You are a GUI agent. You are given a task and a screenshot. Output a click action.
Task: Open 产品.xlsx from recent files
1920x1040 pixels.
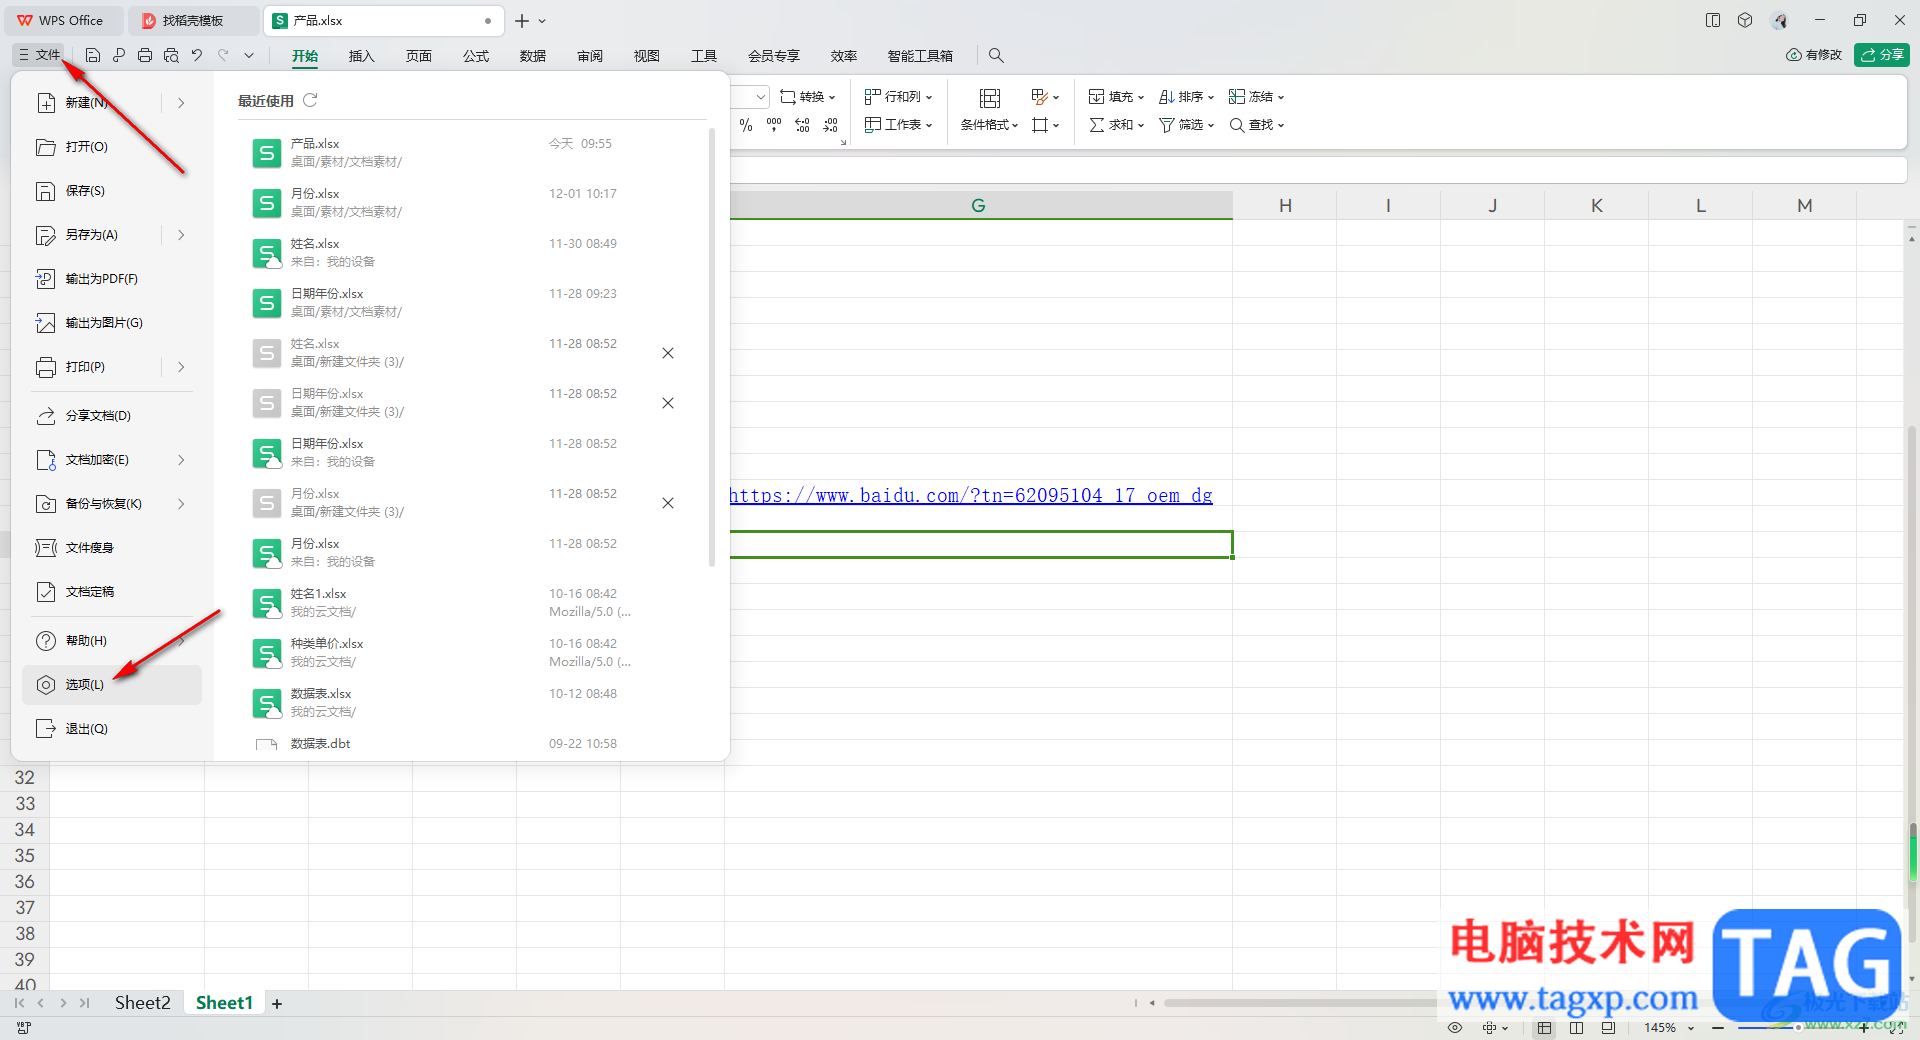pos(472,153)
